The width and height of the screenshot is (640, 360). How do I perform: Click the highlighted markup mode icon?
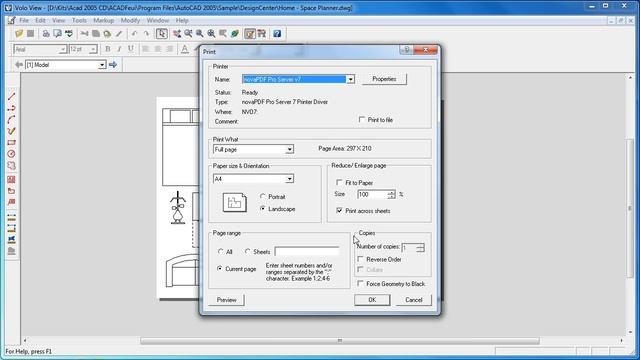250,33
